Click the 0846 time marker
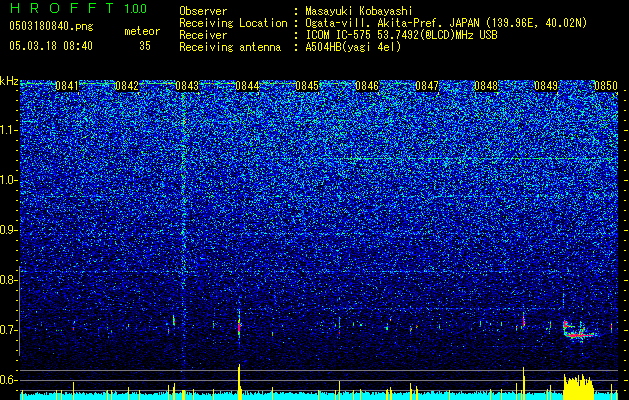Image resolution: width=629 pixels, height=400 pixels. (x=367, y=86)
